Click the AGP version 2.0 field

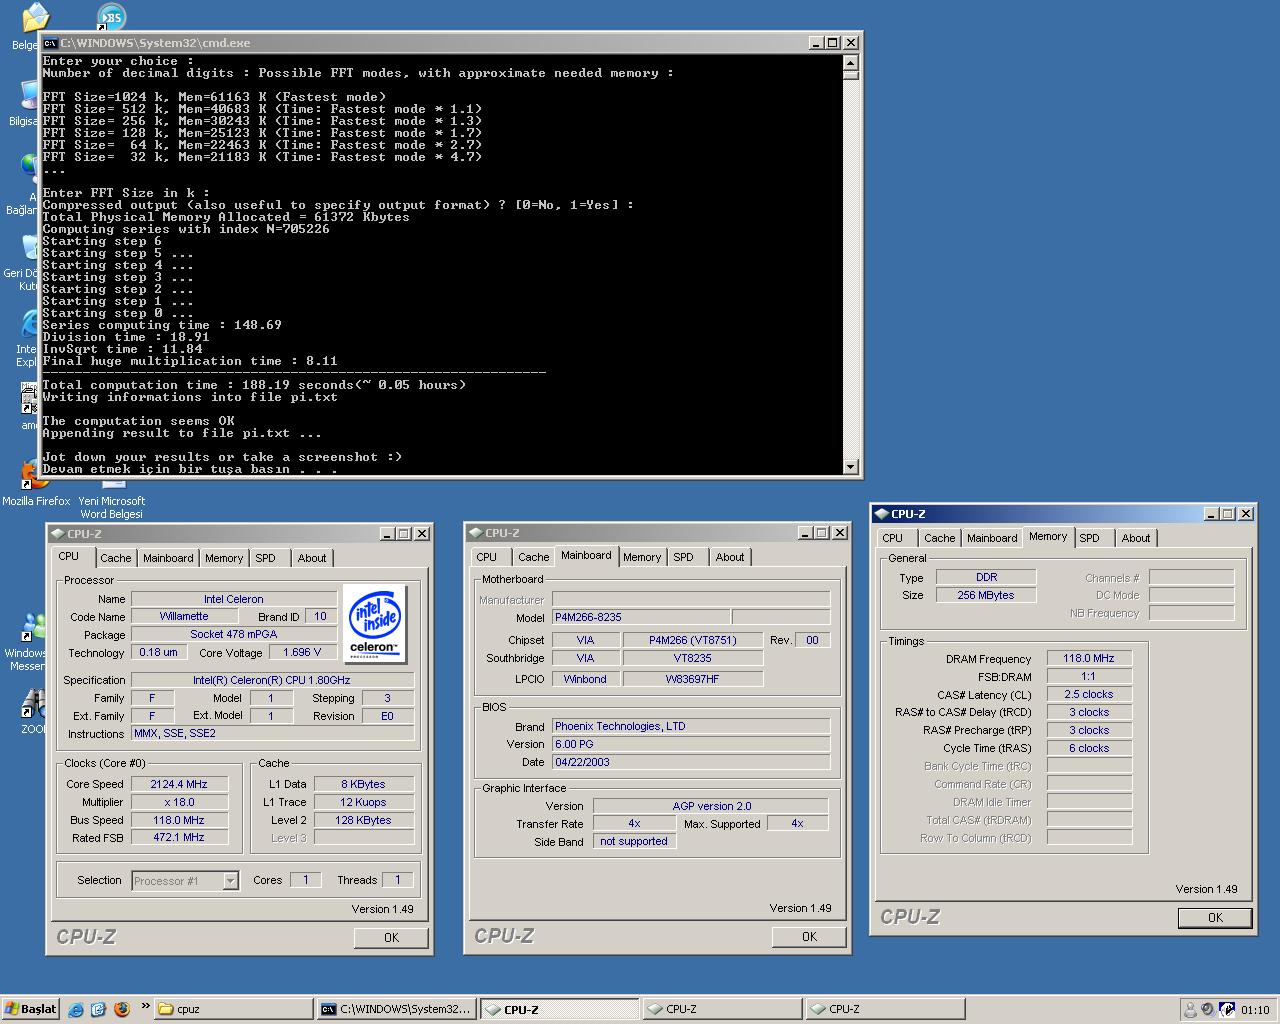(x=711, y=806)
